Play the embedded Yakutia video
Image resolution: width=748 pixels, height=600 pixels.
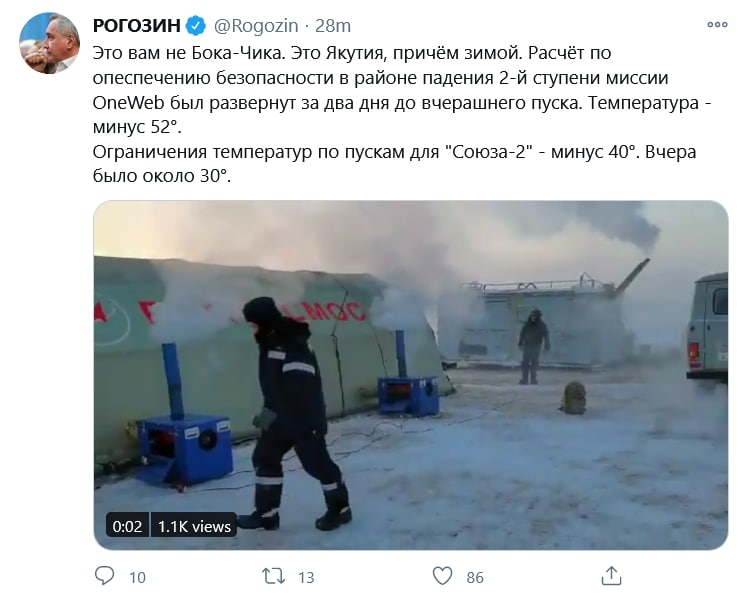(x=411, y=375)
